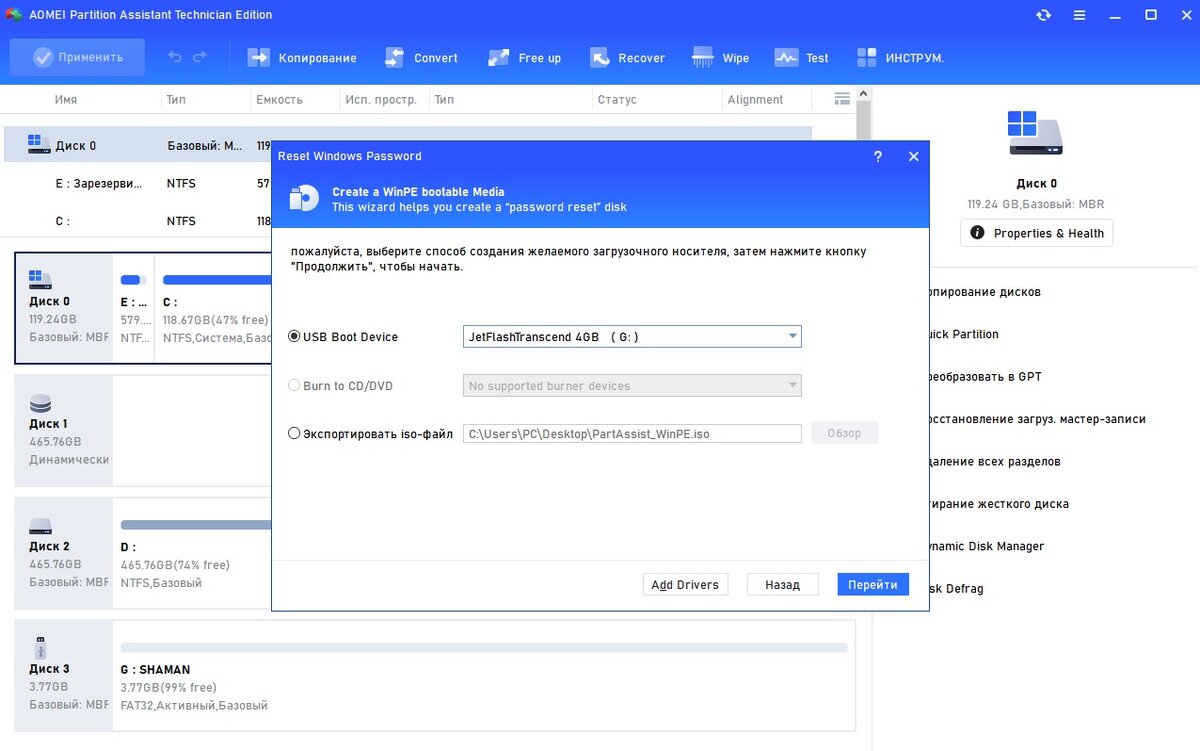1200x751 pixels.
Task: Click Копирование дисков in side panel
Action: (984, 292)
